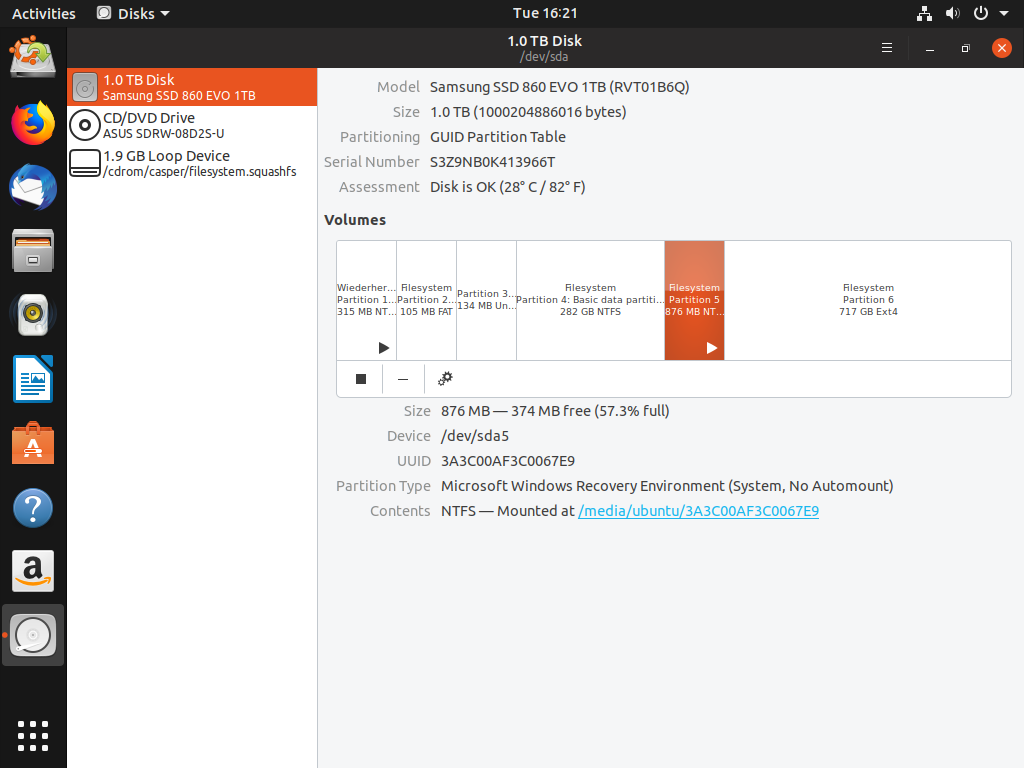Open volume icon in top bar
This screenshot has height=768, width=1024.
click(953, 13)
